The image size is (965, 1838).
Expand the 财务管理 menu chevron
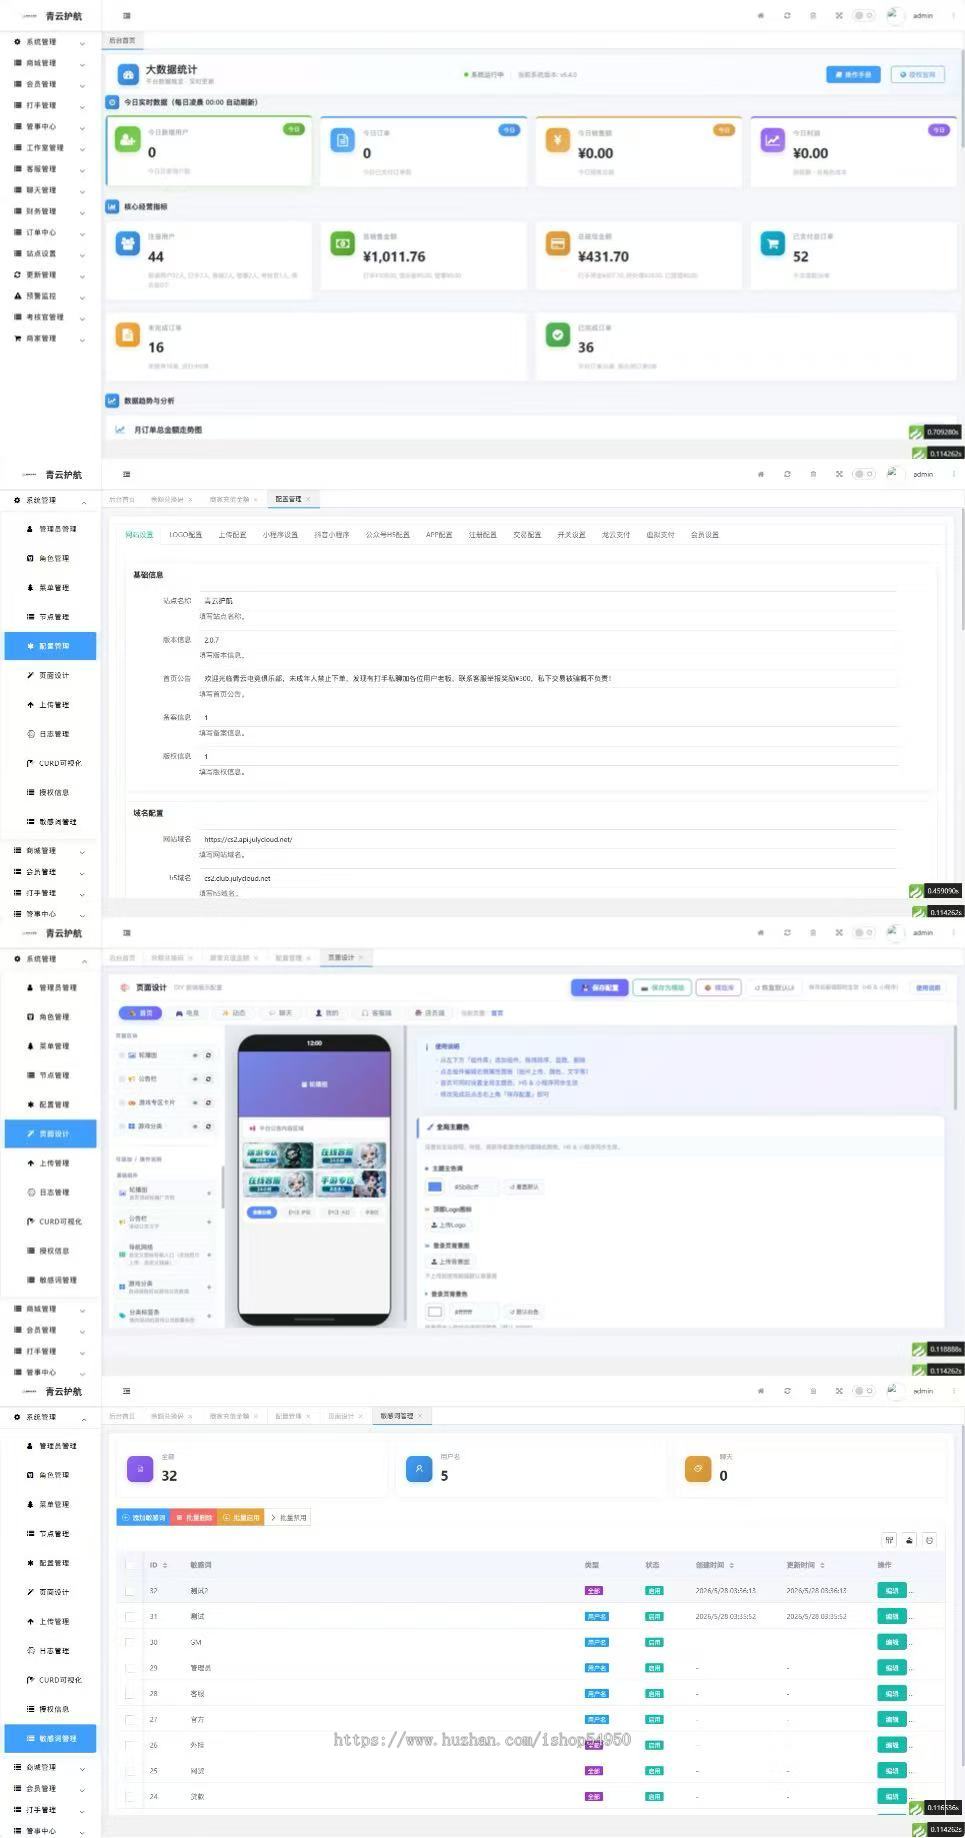(x=82, y=212)
